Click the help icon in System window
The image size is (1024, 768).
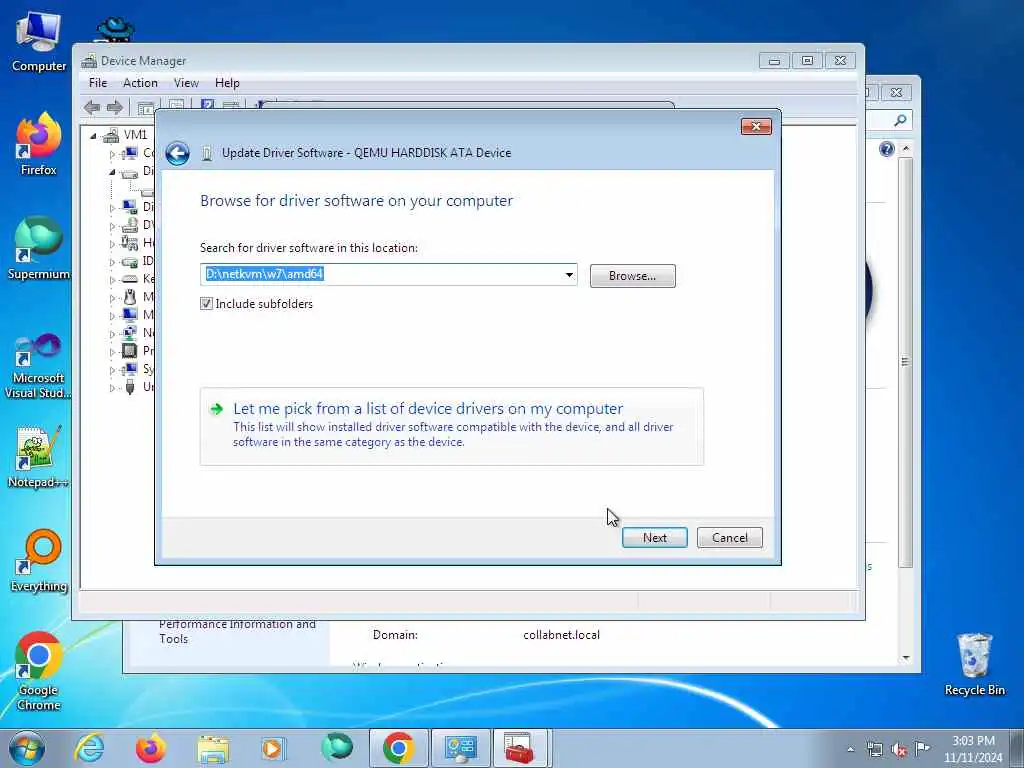click(x=886, y=150)
